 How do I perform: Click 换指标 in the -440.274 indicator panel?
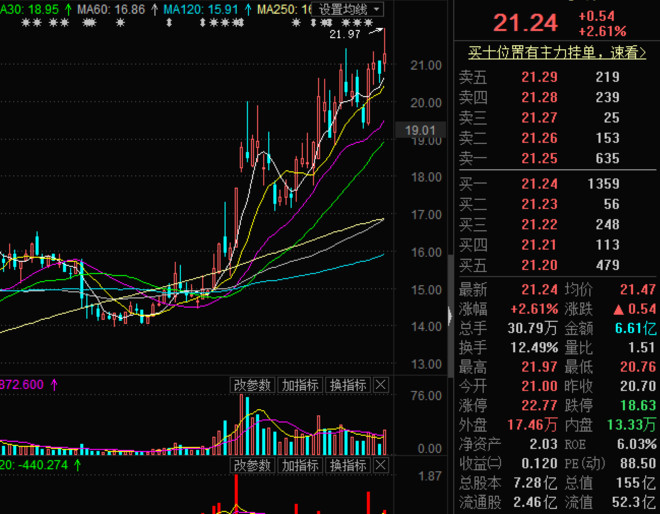click(x=348, y=465)
